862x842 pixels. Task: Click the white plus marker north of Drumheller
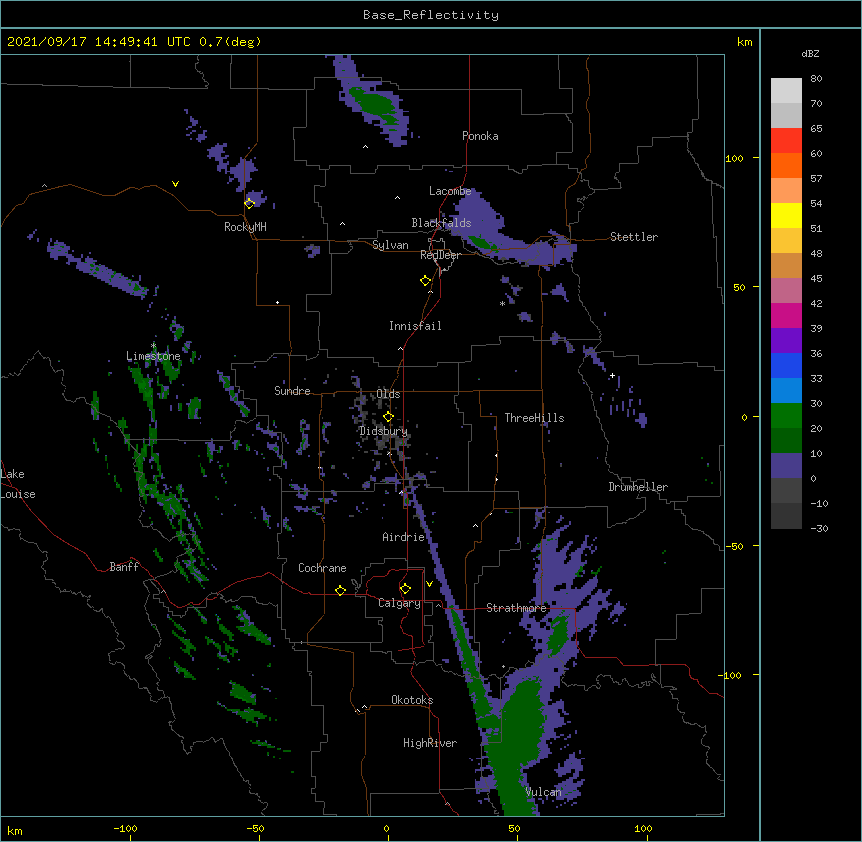612,375
